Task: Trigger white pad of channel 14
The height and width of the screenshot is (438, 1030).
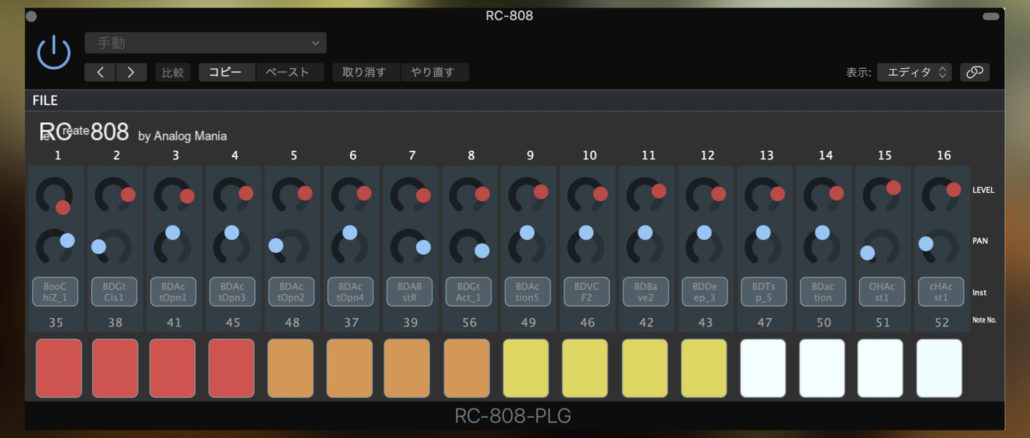Action: pyautogui.click(x=822, y=368)
